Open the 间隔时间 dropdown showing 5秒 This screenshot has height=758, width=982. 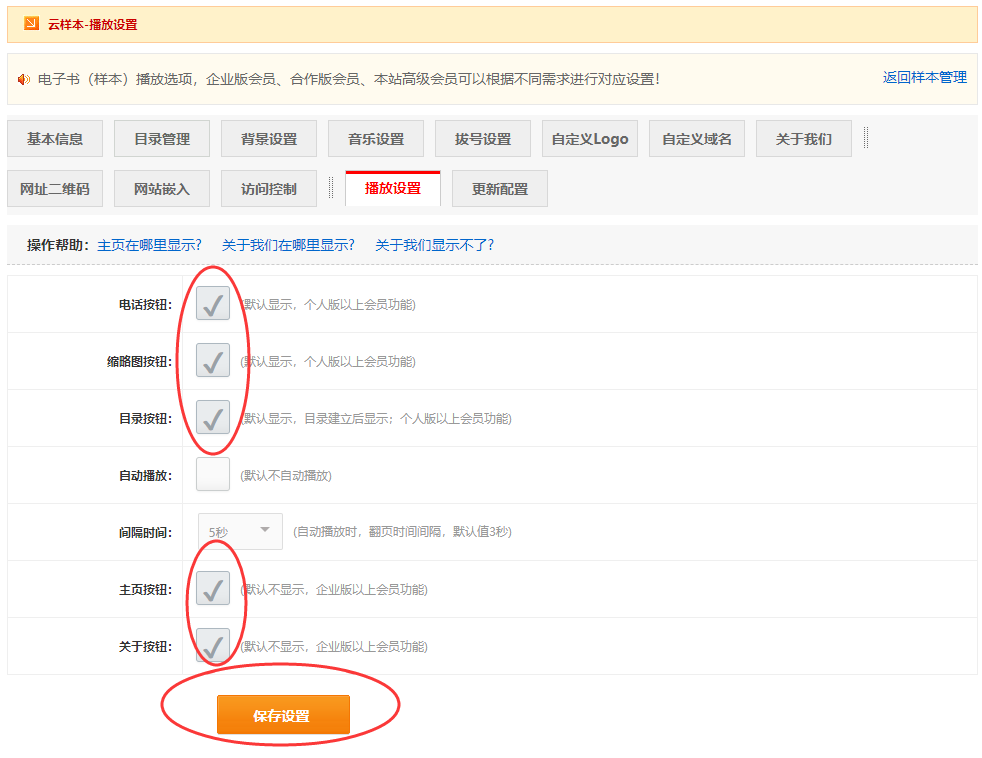pos(240,531)
